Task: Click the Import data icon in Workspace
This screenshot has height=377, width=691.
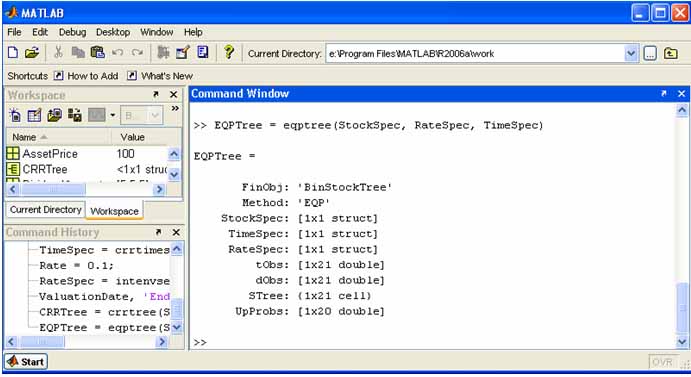Action: coord(54,116)
